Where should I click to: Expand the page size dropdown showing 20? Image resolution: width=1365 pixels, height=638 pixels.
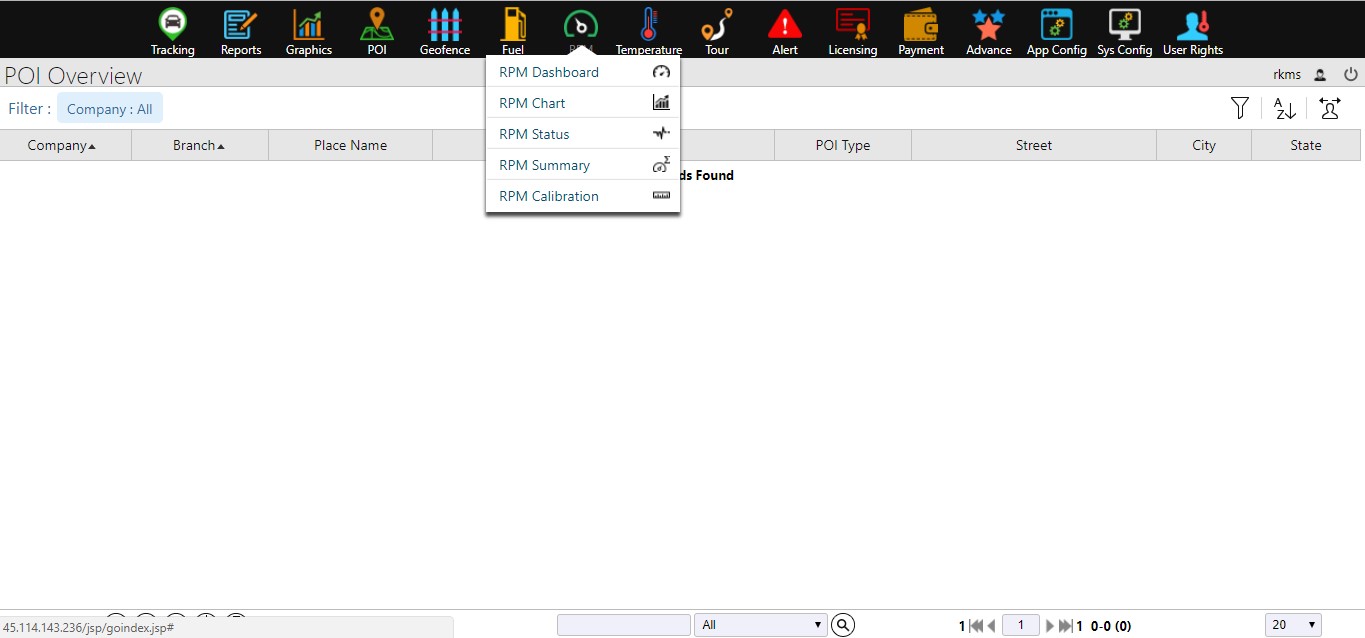coord(1293,625)
